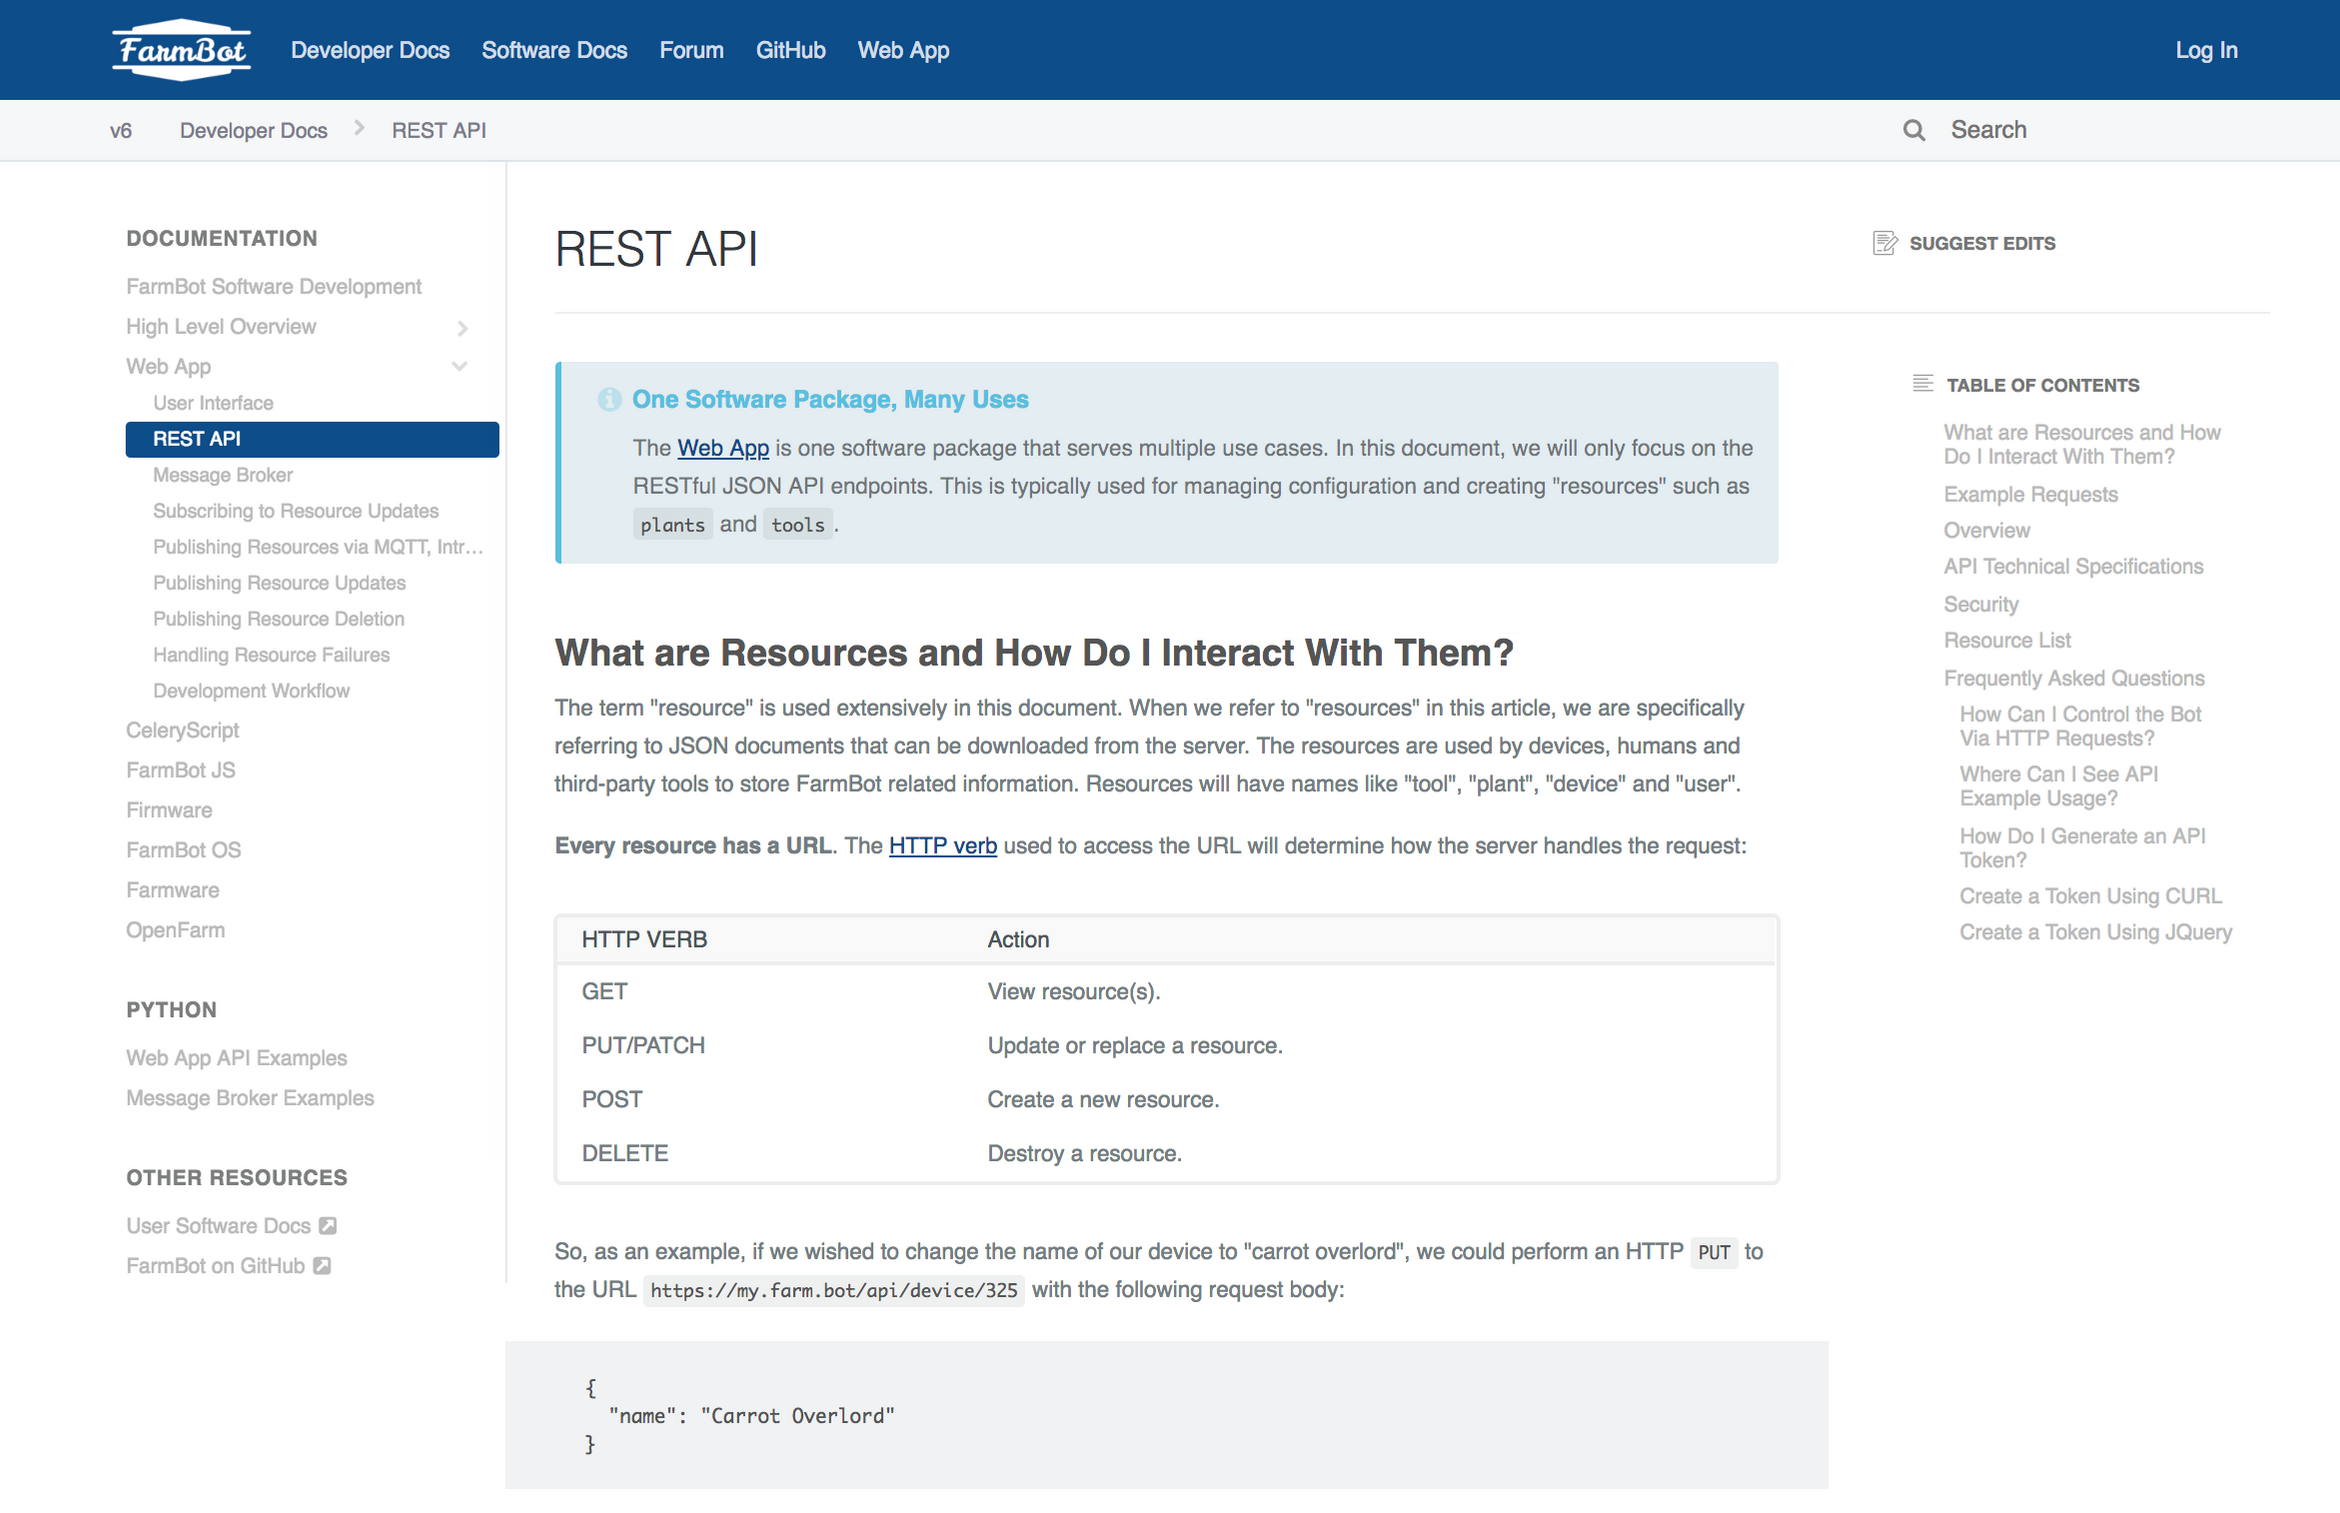Image resolution: width=2340 pixels, height=1513 pixels.
Task: Collapse the Web App sidebar section
Action: 459,366
